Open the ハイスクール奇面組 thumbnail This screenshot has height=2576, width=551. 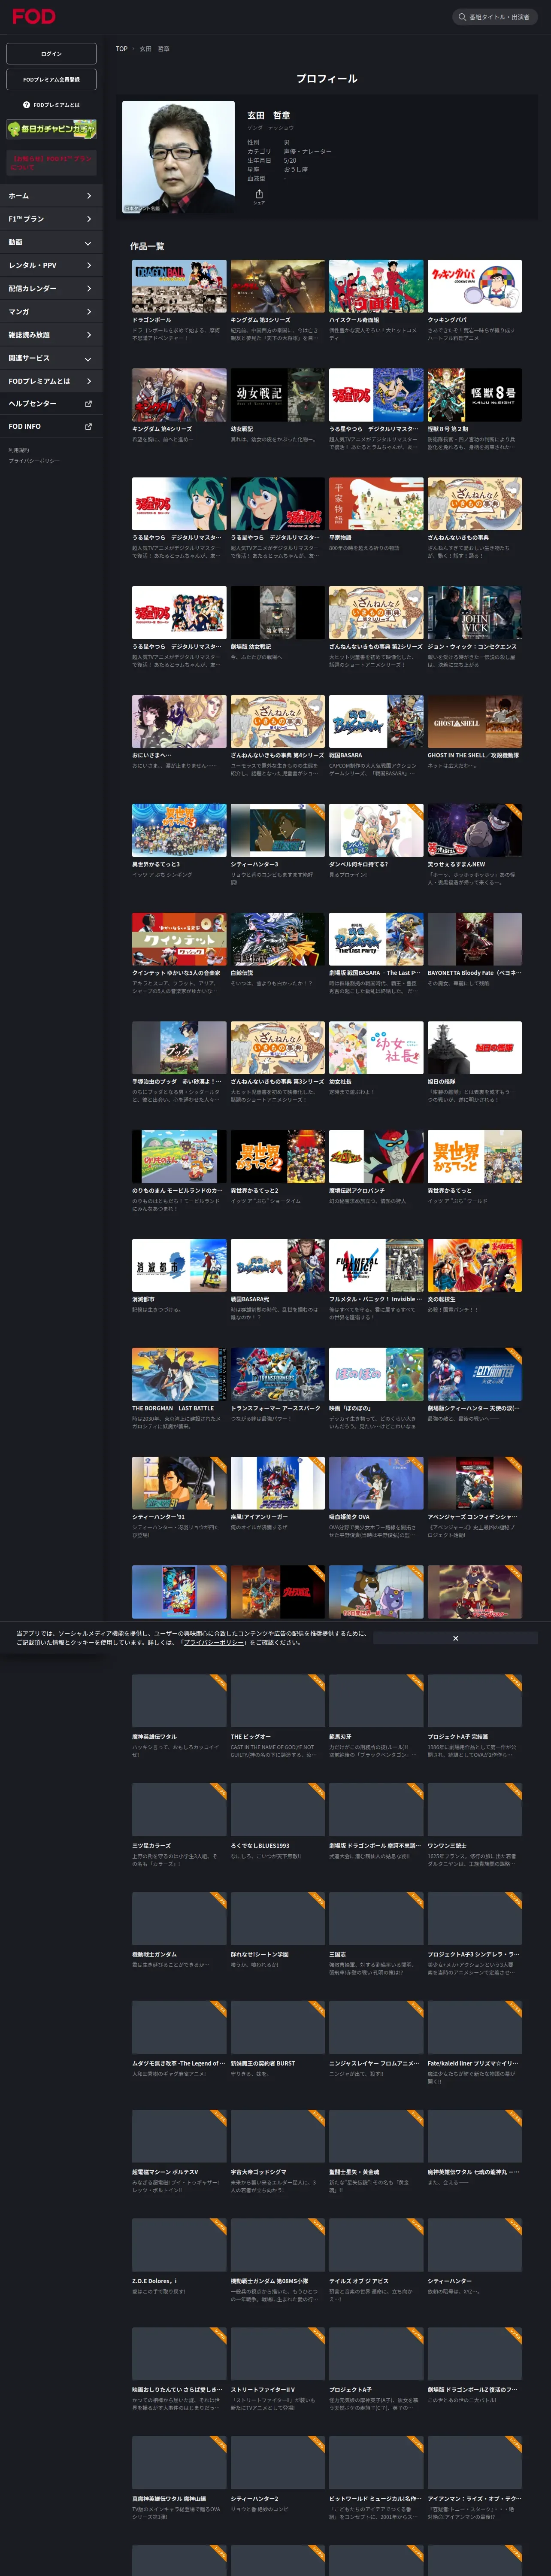click(x=376, y=286)
